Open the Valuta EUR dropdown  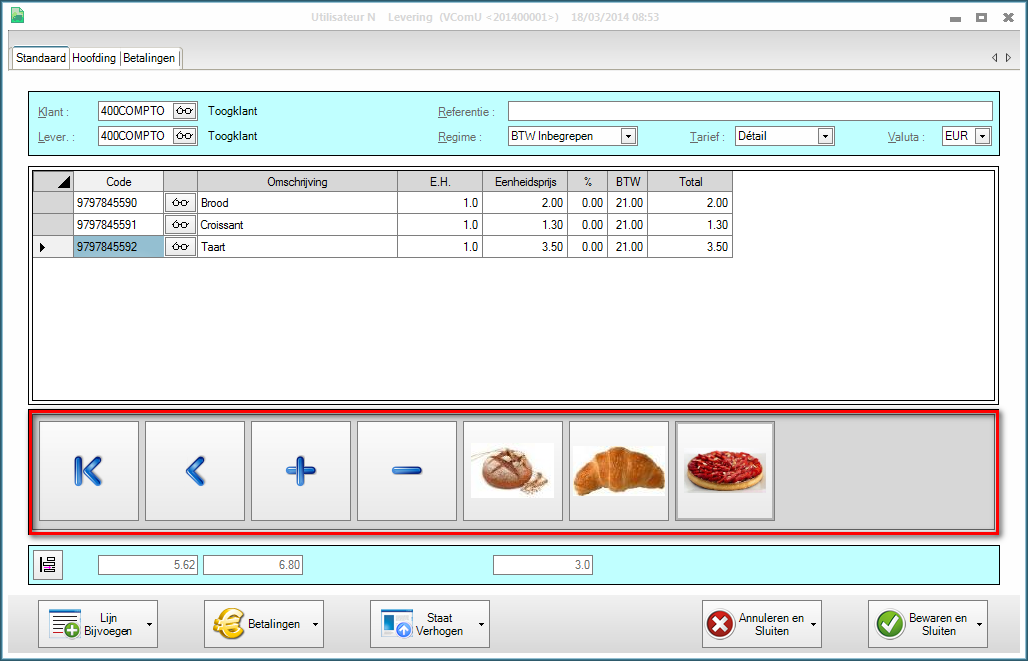[x=982, y=136]
